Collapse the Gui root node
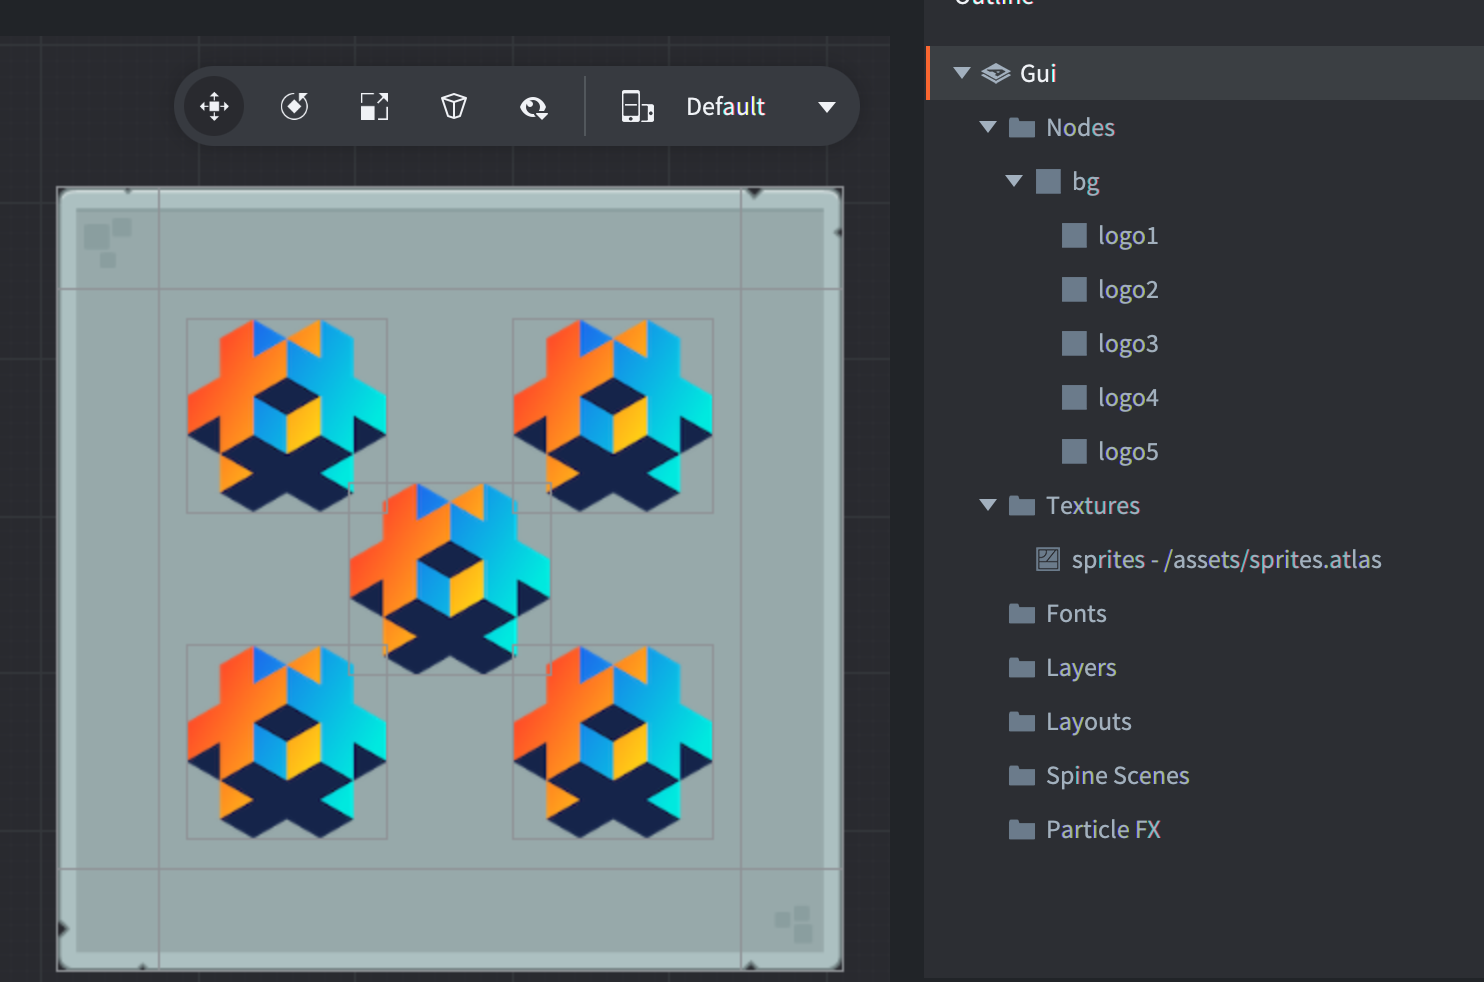1484x982 pixels. click(962, 73)
